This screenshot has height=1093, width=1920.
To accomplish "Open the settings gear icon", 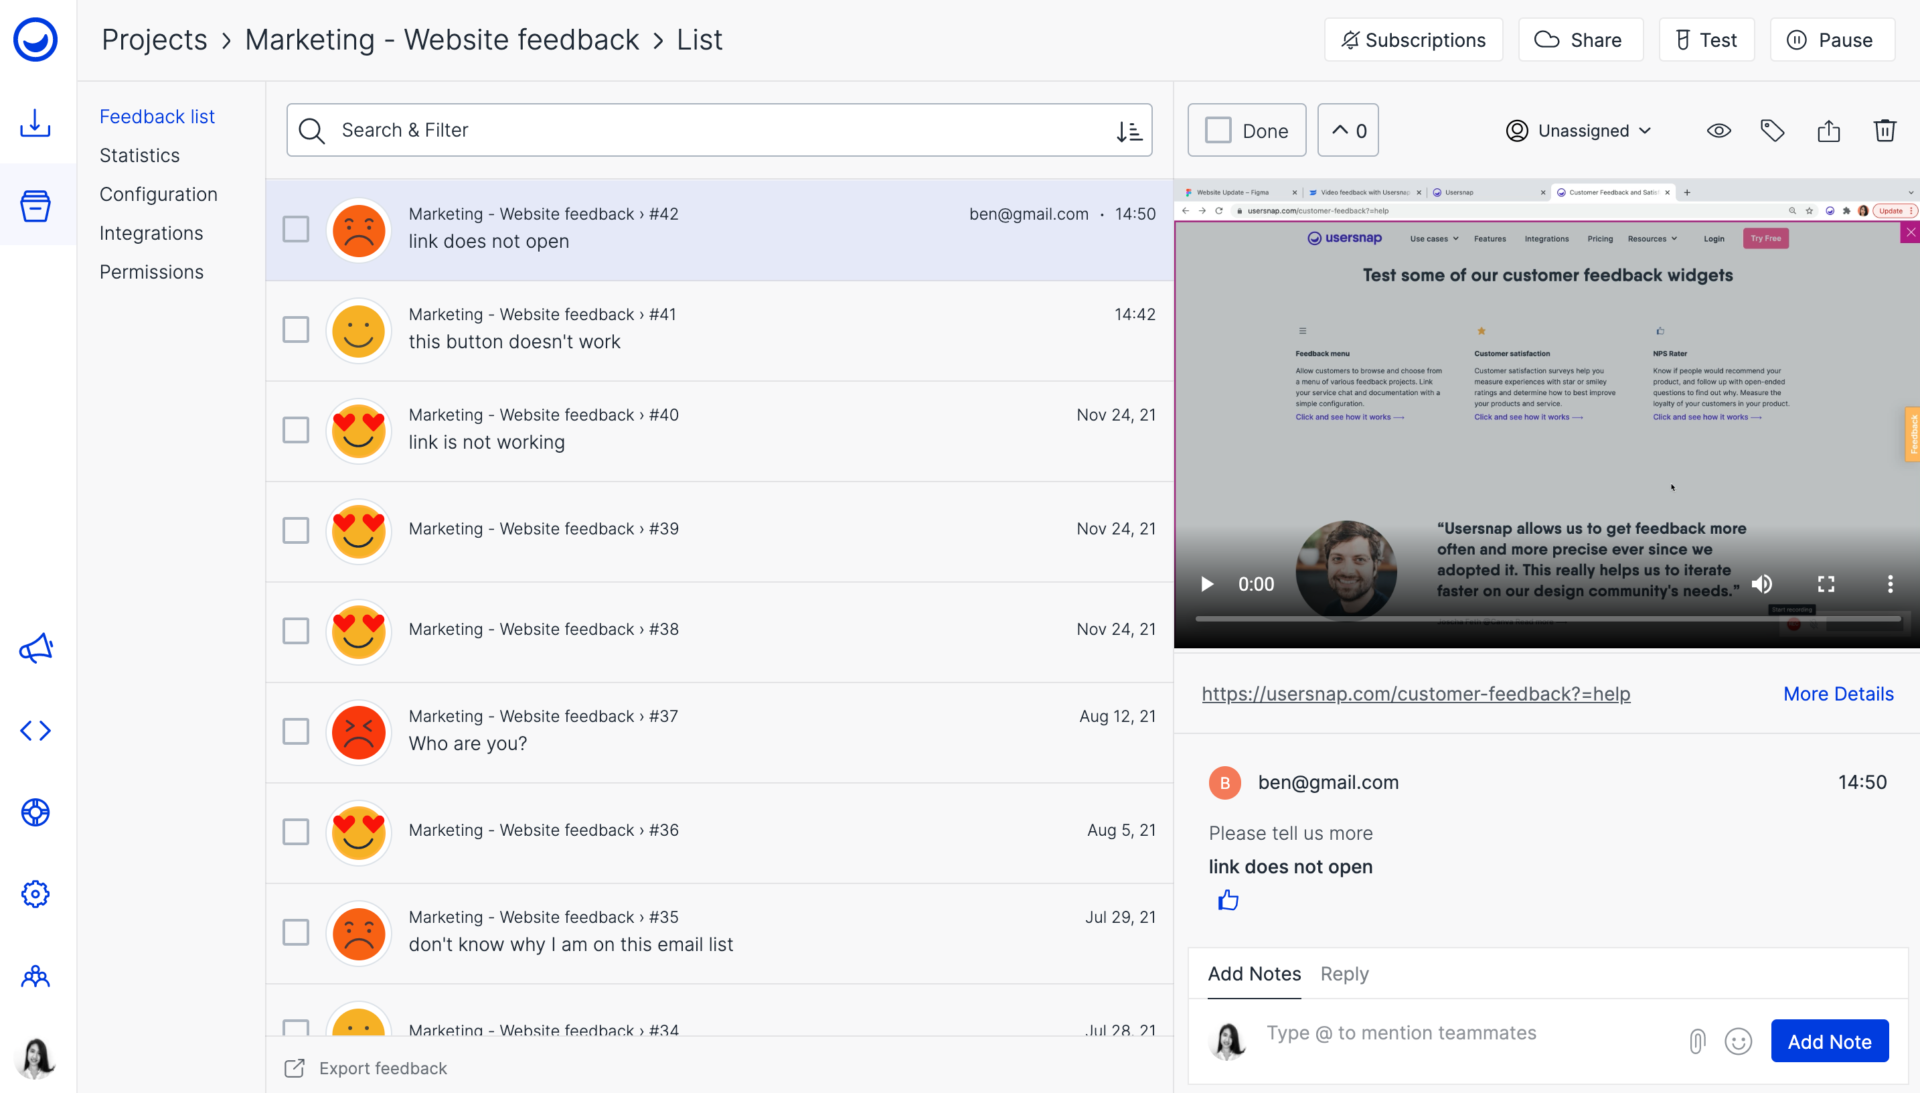I will tap(35, 894).
